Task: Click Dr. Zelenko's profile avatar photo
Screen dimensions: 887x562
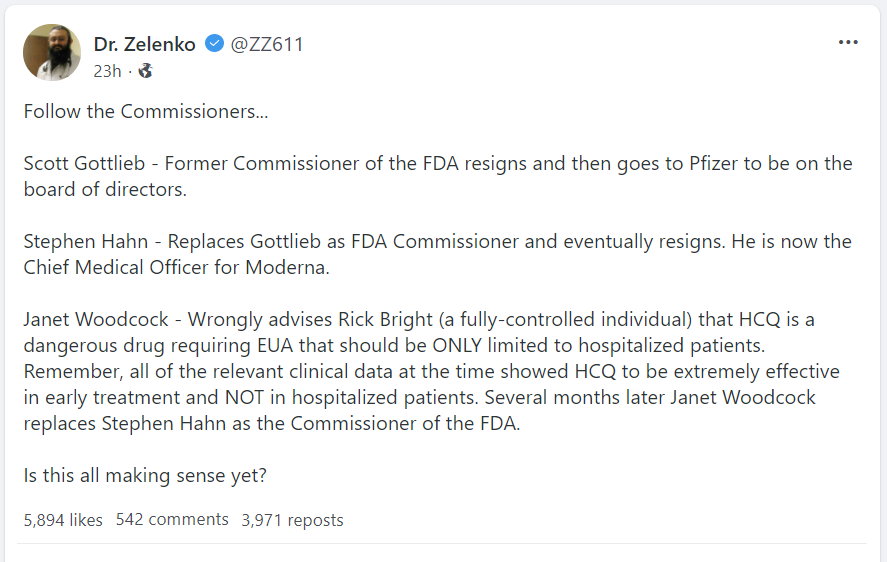Action: pyautogui.click(x=51, y=52)
